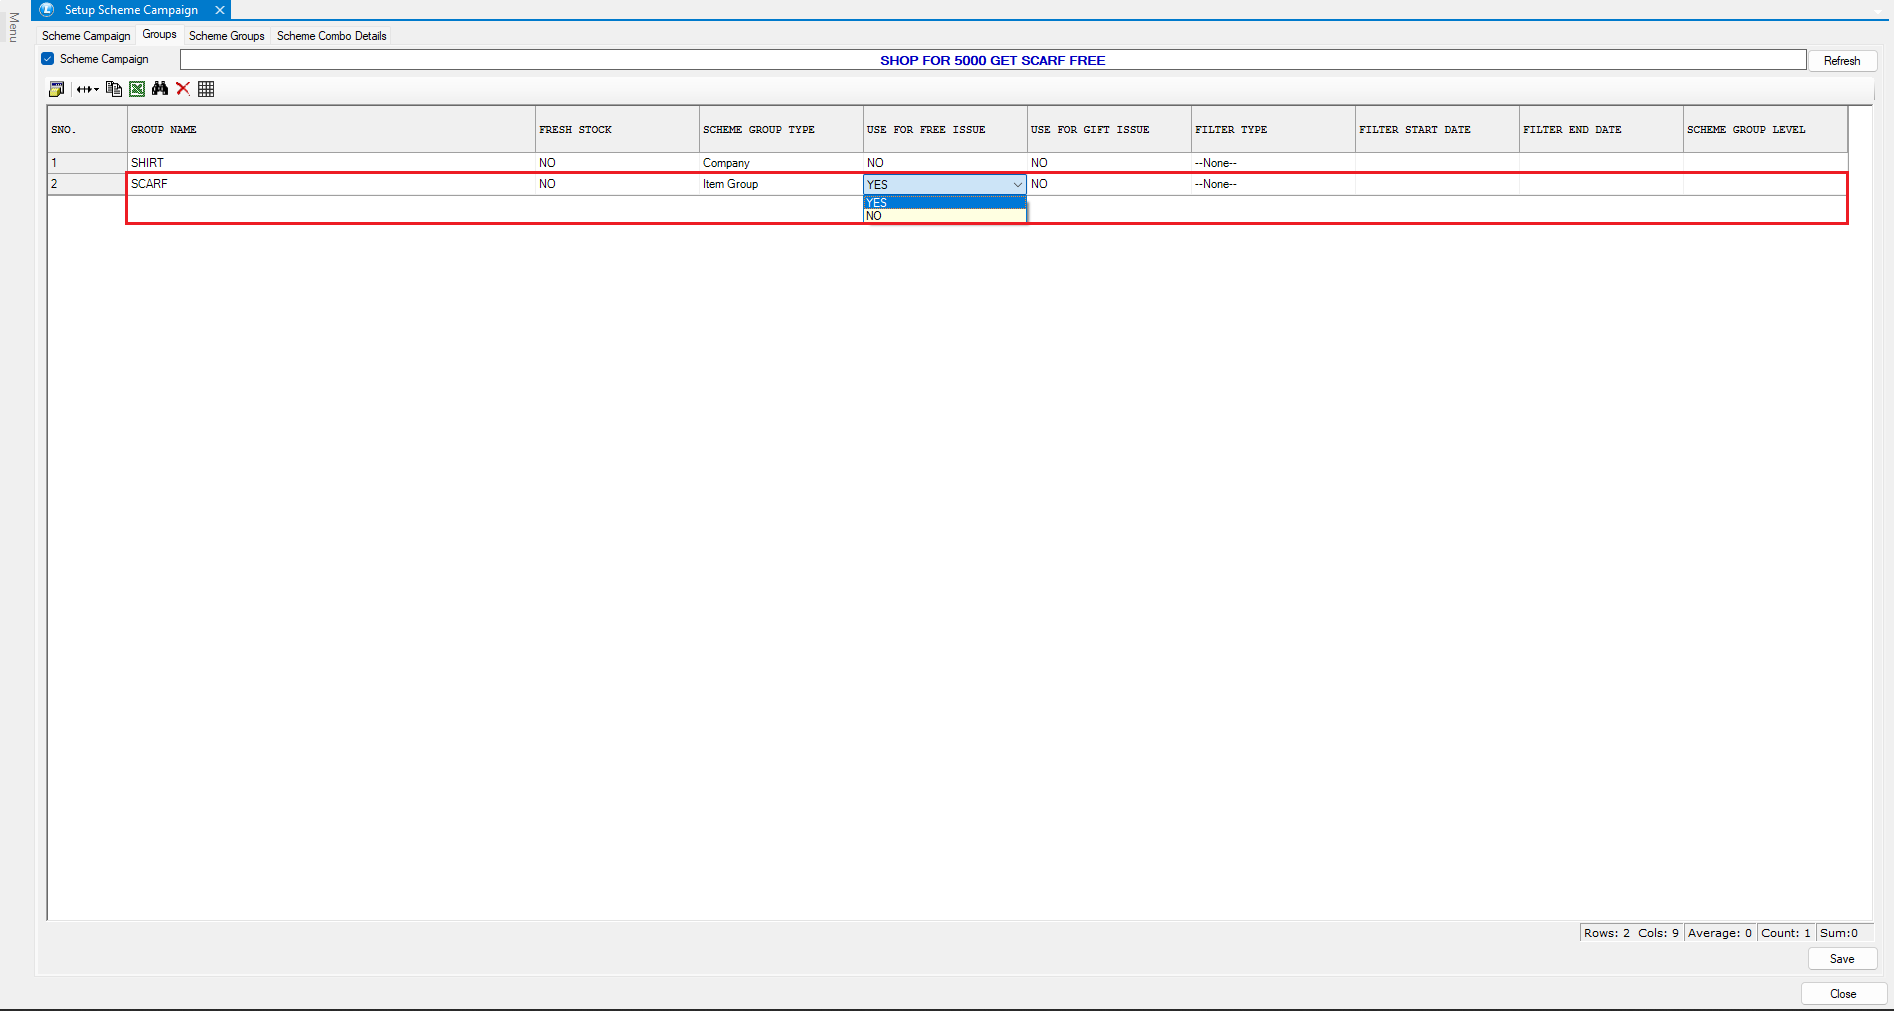Open the Scheme Combo Details tab
The height and width of the screenshot is (1011, 1894).
pos(331,36)
